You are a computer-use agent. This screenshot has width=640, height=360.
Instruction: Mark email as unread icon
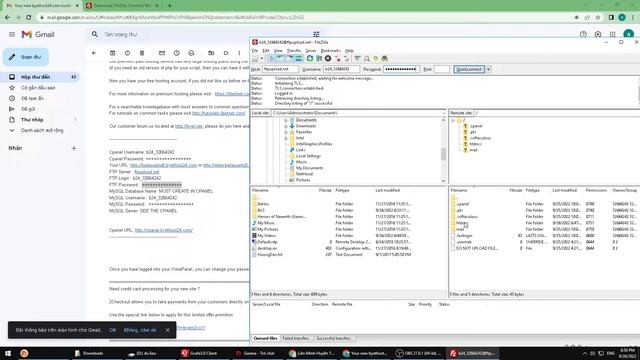[162, 53]
